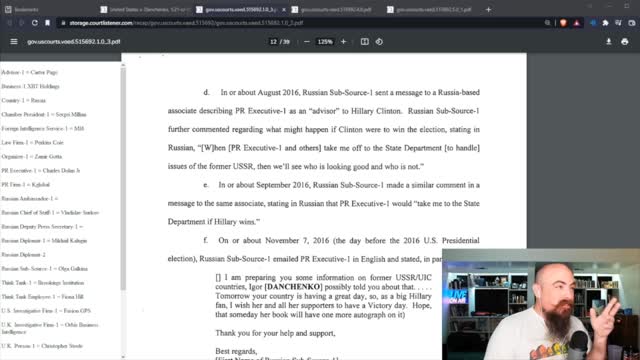640x360 pixels.
Task: Click 'Law Firm-1 = Perkins Coie' note
Action: (32, 142)
